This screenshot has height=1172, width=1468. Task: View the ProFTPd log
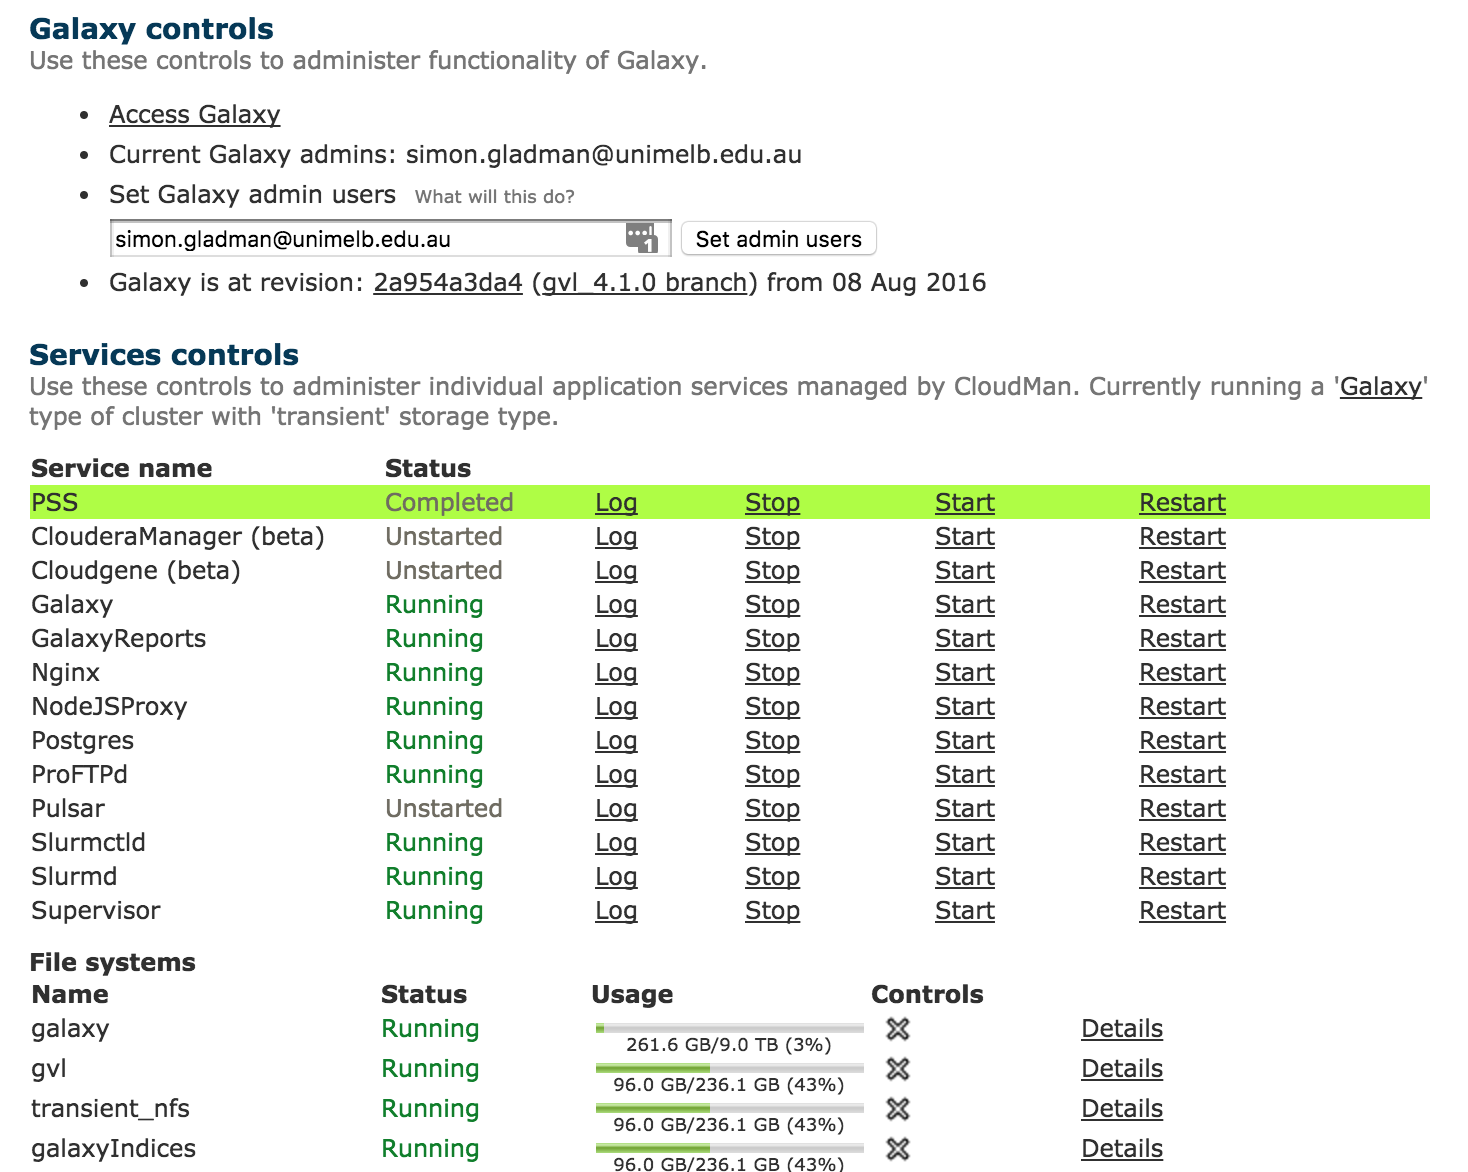tap(616, 775)
